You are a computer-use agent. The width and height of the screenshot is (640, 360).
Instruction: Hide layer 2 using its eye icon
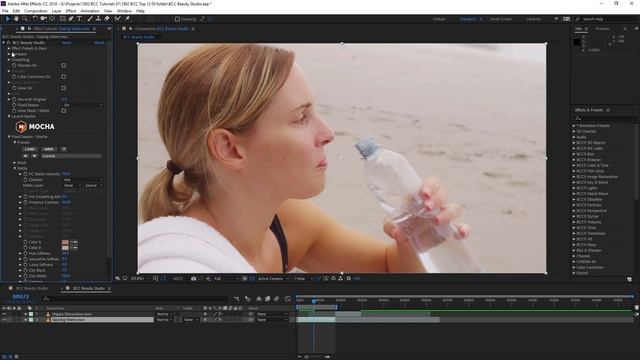(x=4, y=320)
